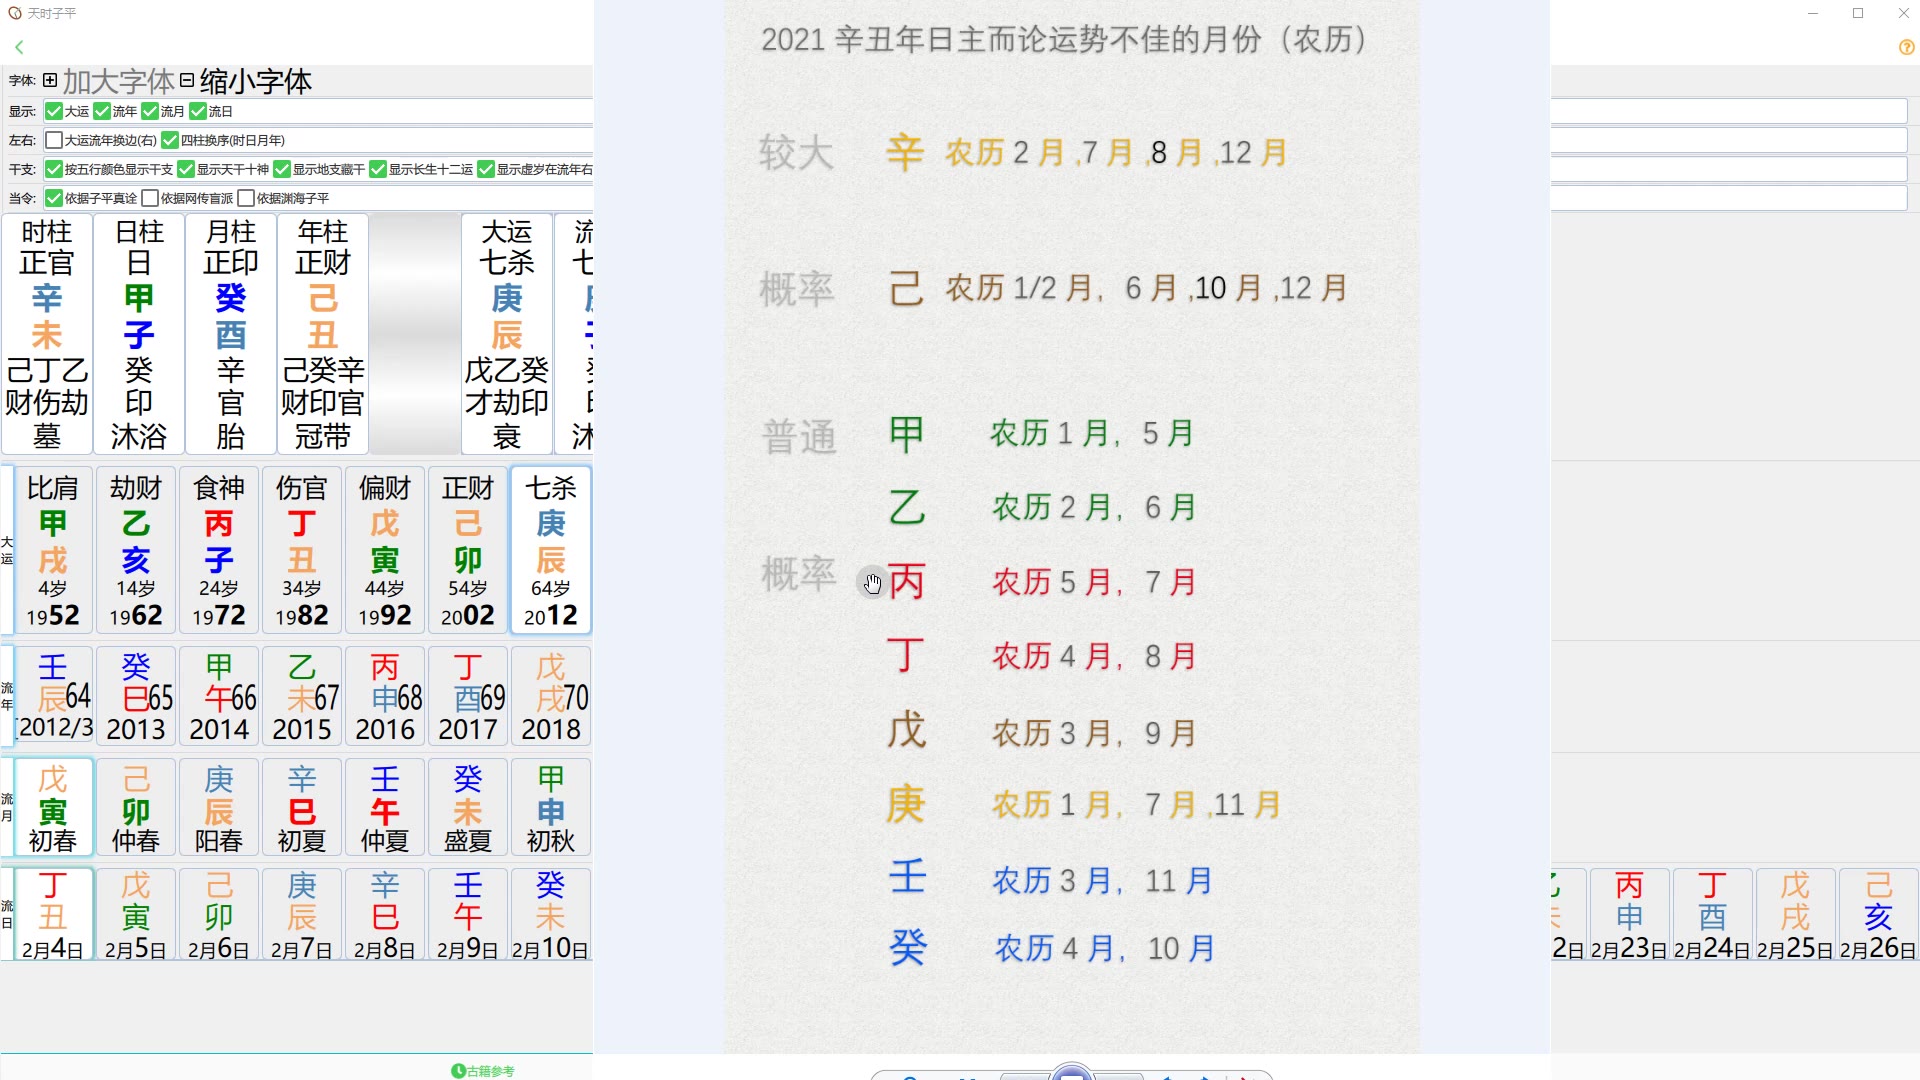
Task: Toggle 显示长生十二运 checkbox
Action: click(x=378, y=169)
